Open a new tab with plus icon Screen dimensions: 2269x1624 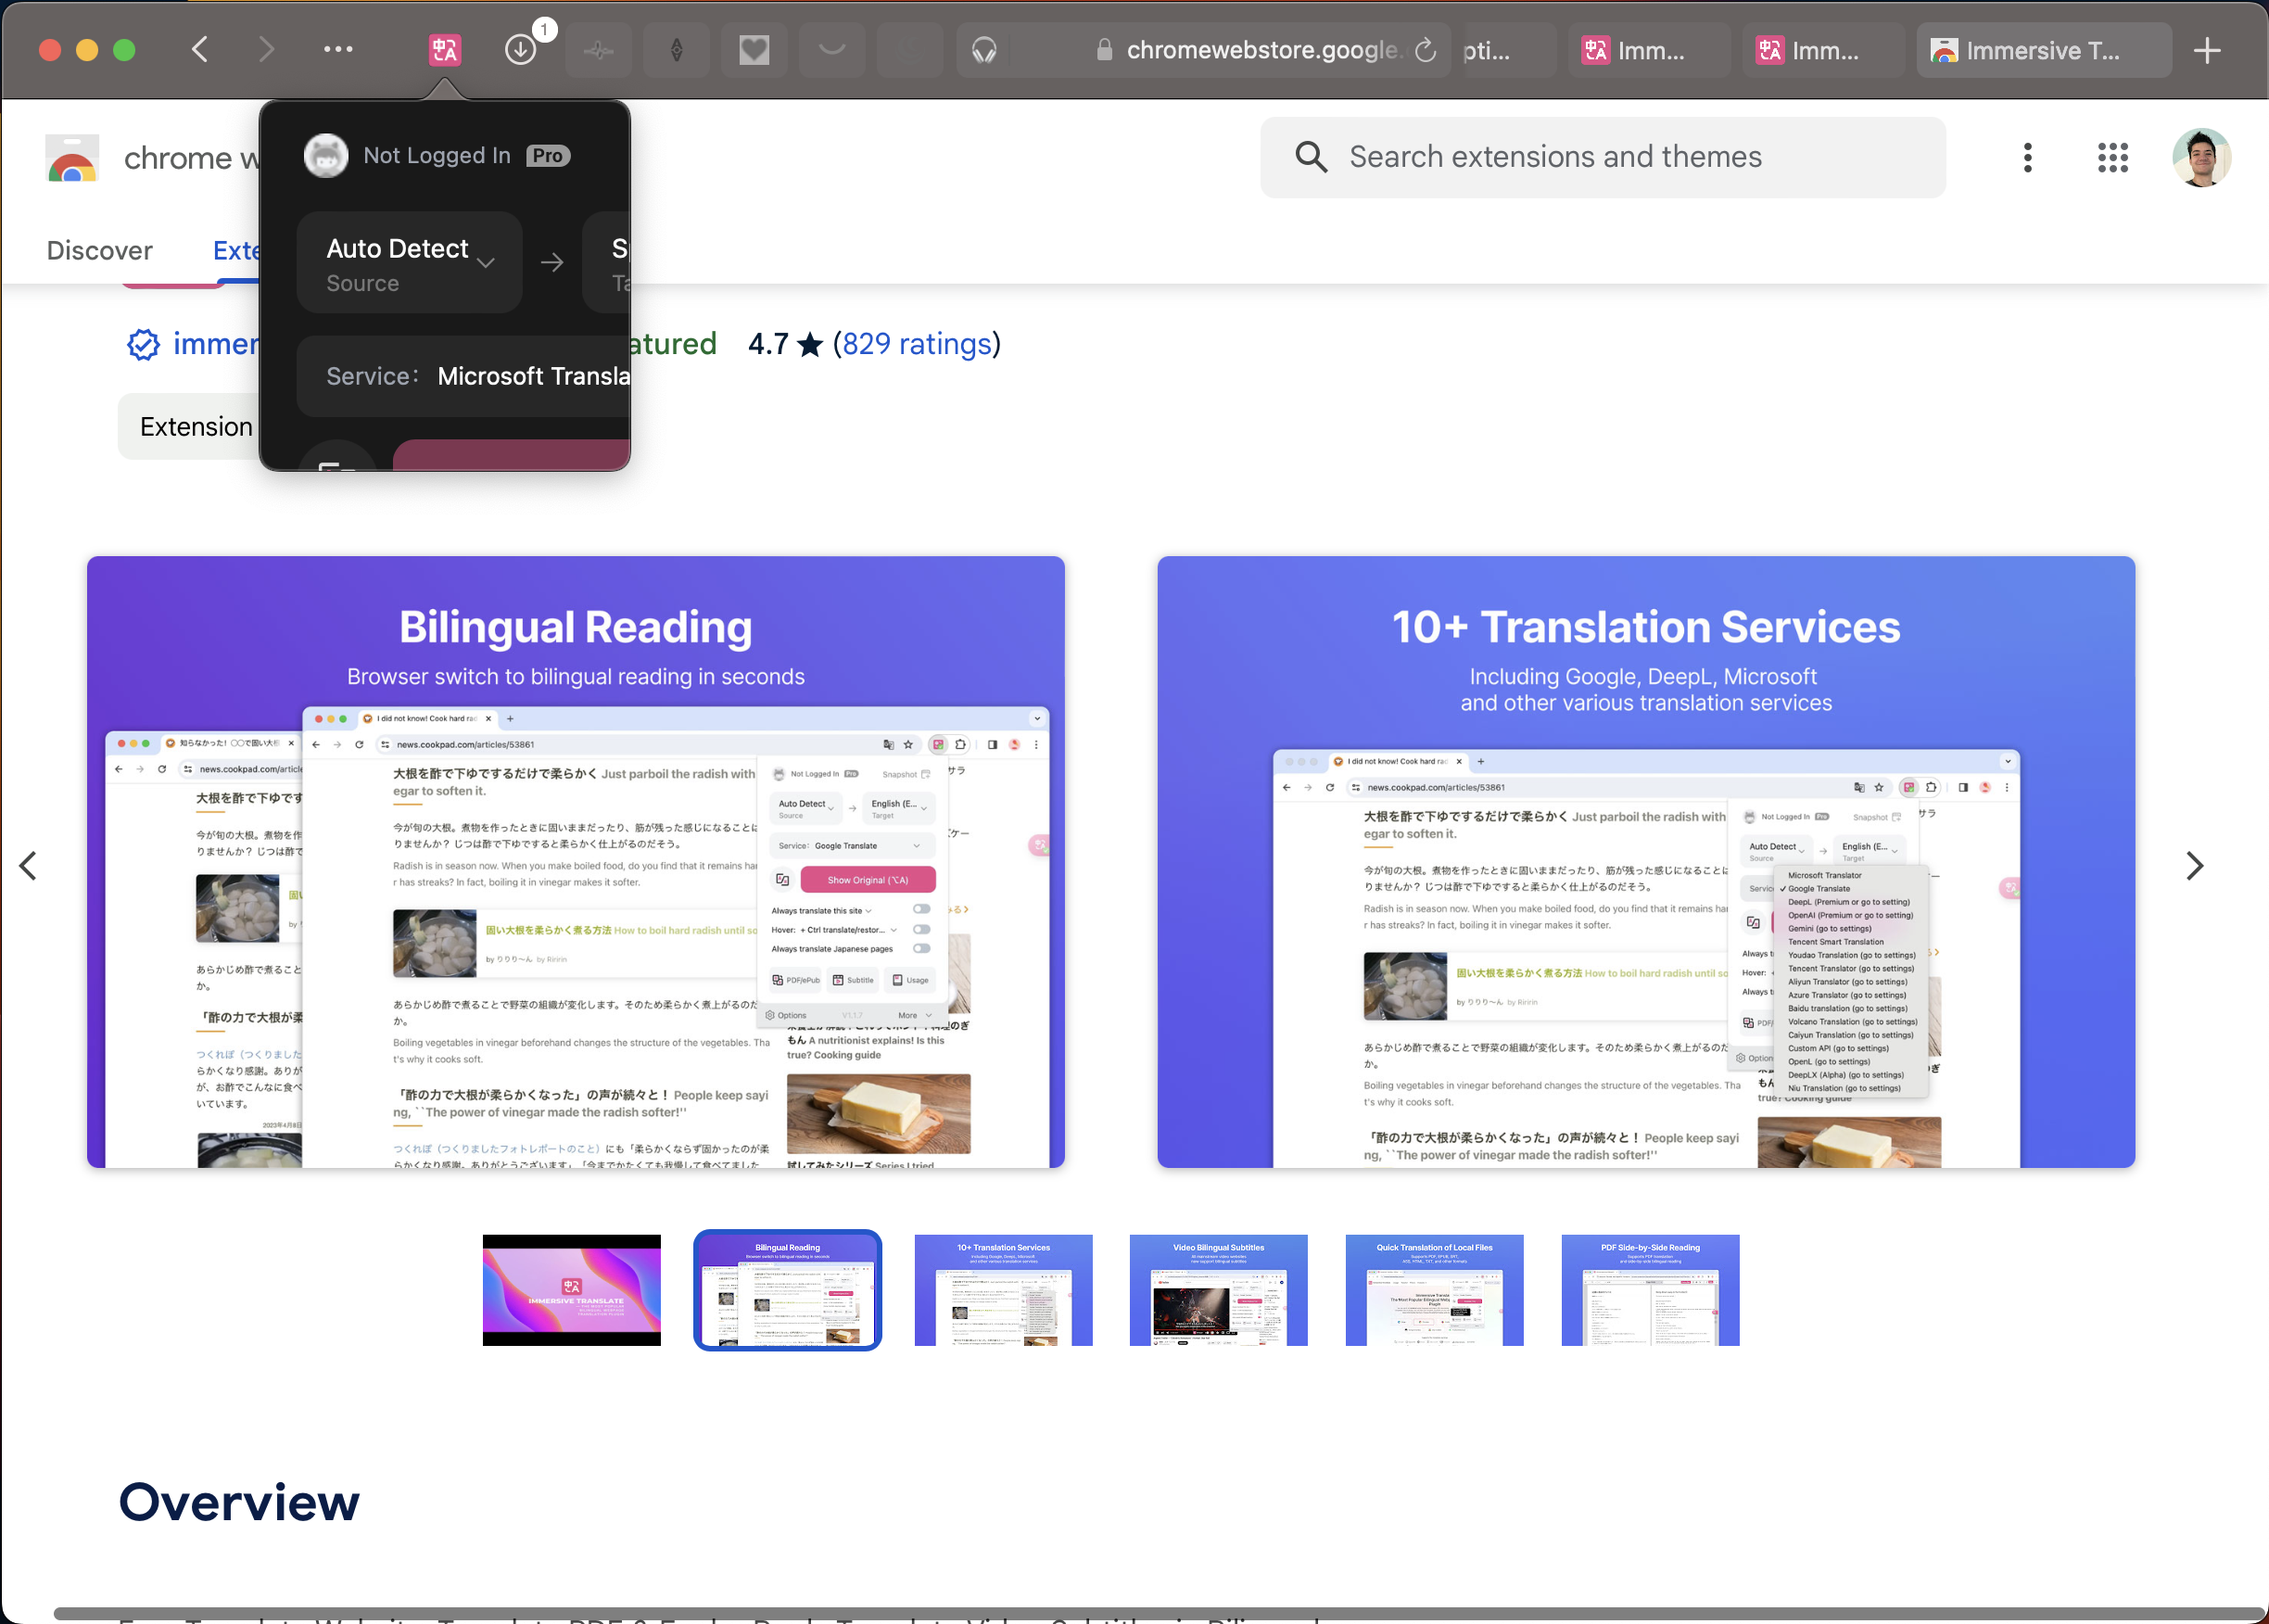2206,50
